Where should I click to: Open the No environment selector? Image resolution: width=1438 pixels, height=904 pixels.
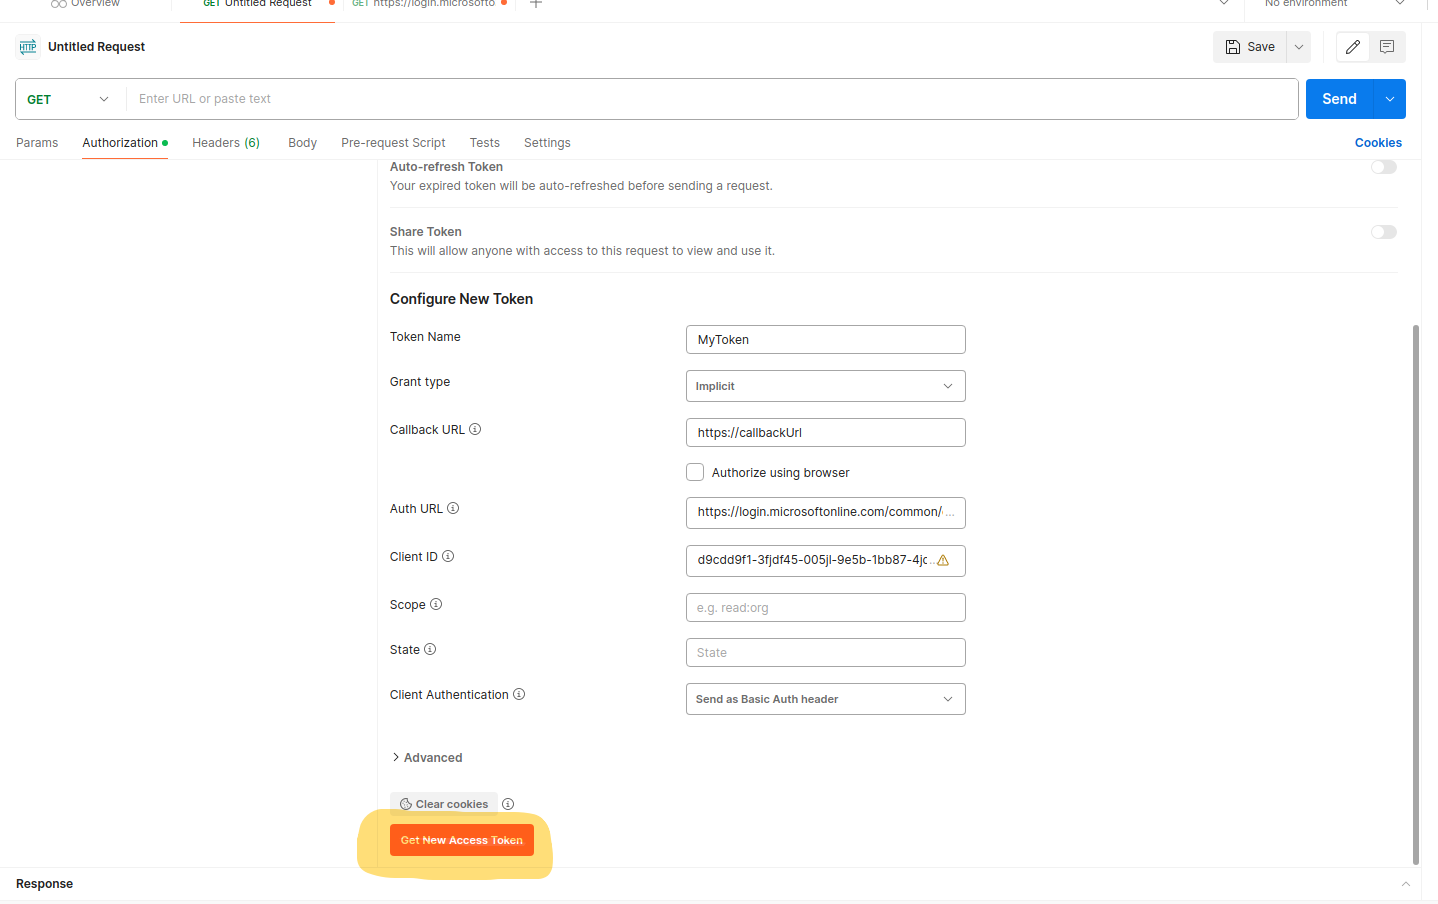coord(1330,4)
